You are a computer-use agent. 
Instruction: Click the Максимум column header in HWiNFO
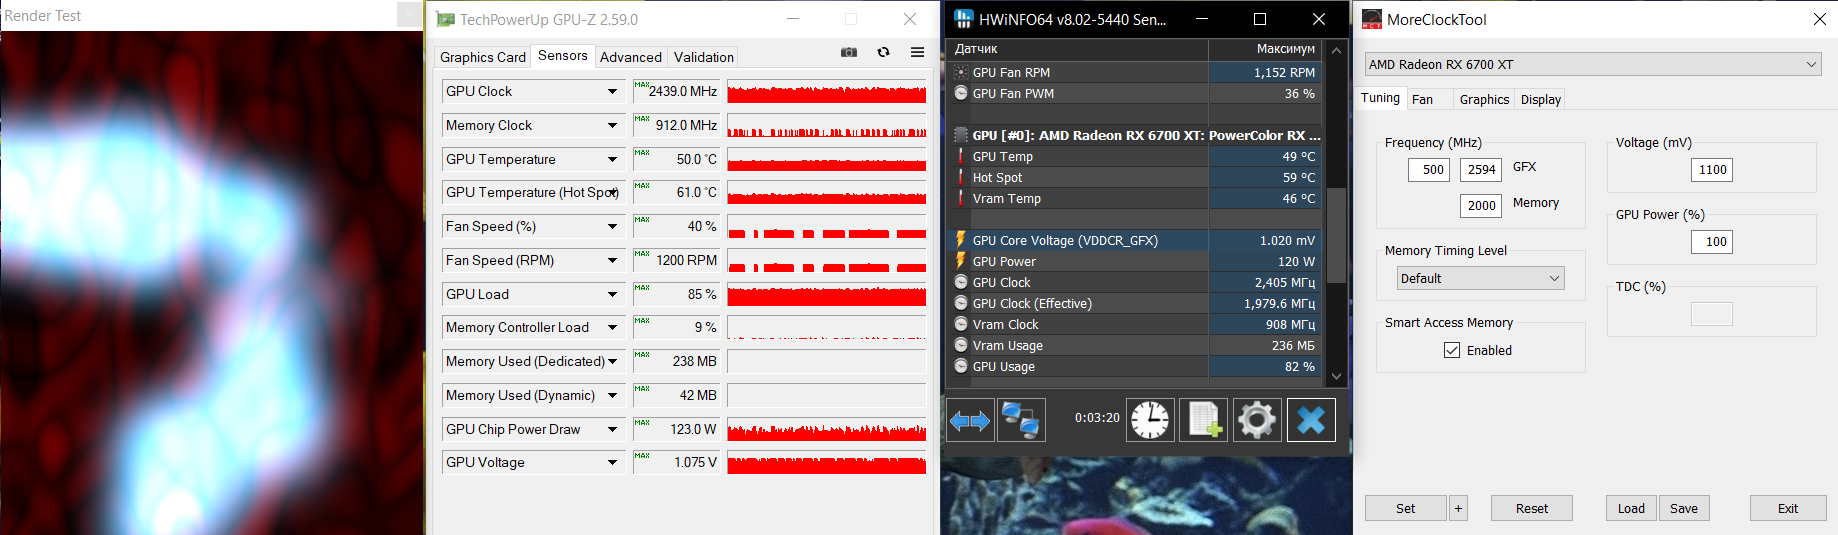click(1265, 49)
